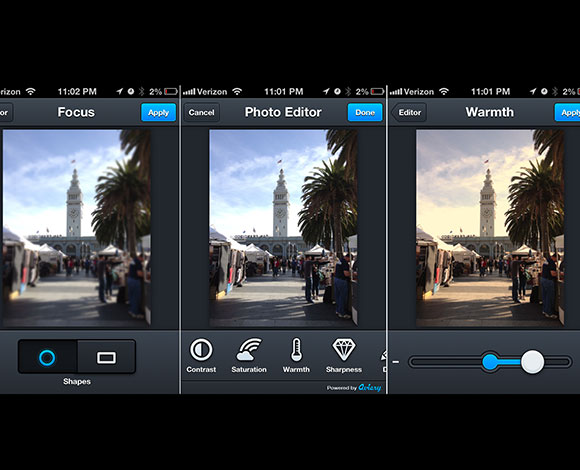Tap location arrow in Warmth status bar

pos(532,91)
